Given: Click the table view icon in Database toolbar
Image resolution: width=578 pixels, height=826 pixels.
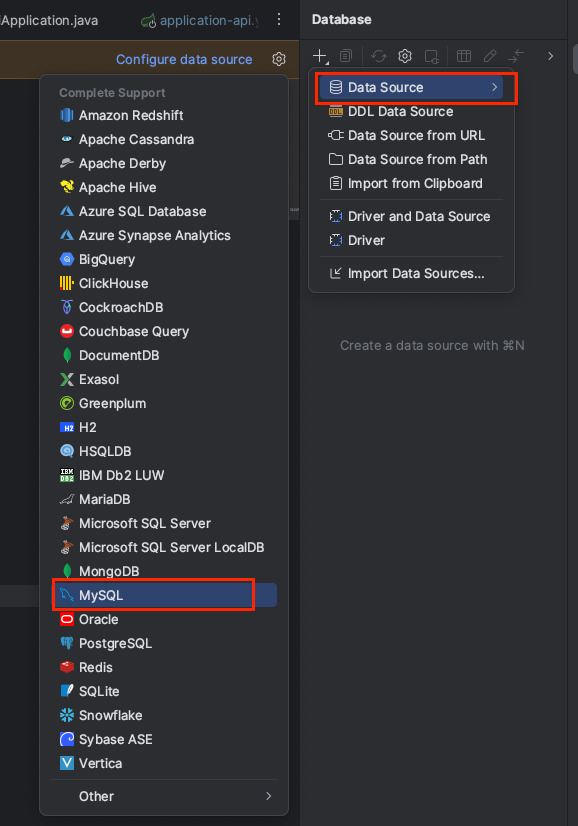Looking at the screenshot, I should click(x=464, y=56).
